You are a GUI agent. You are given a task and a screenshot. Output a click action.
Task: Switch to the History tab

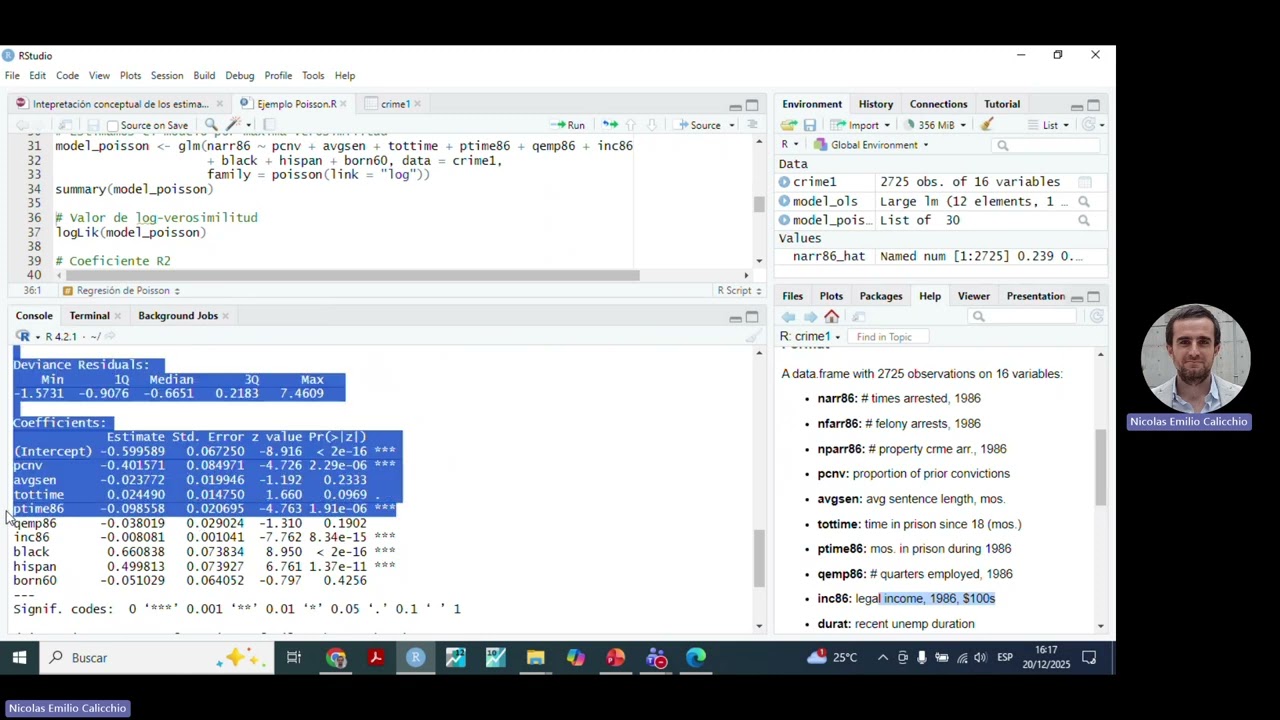[875, 104]
